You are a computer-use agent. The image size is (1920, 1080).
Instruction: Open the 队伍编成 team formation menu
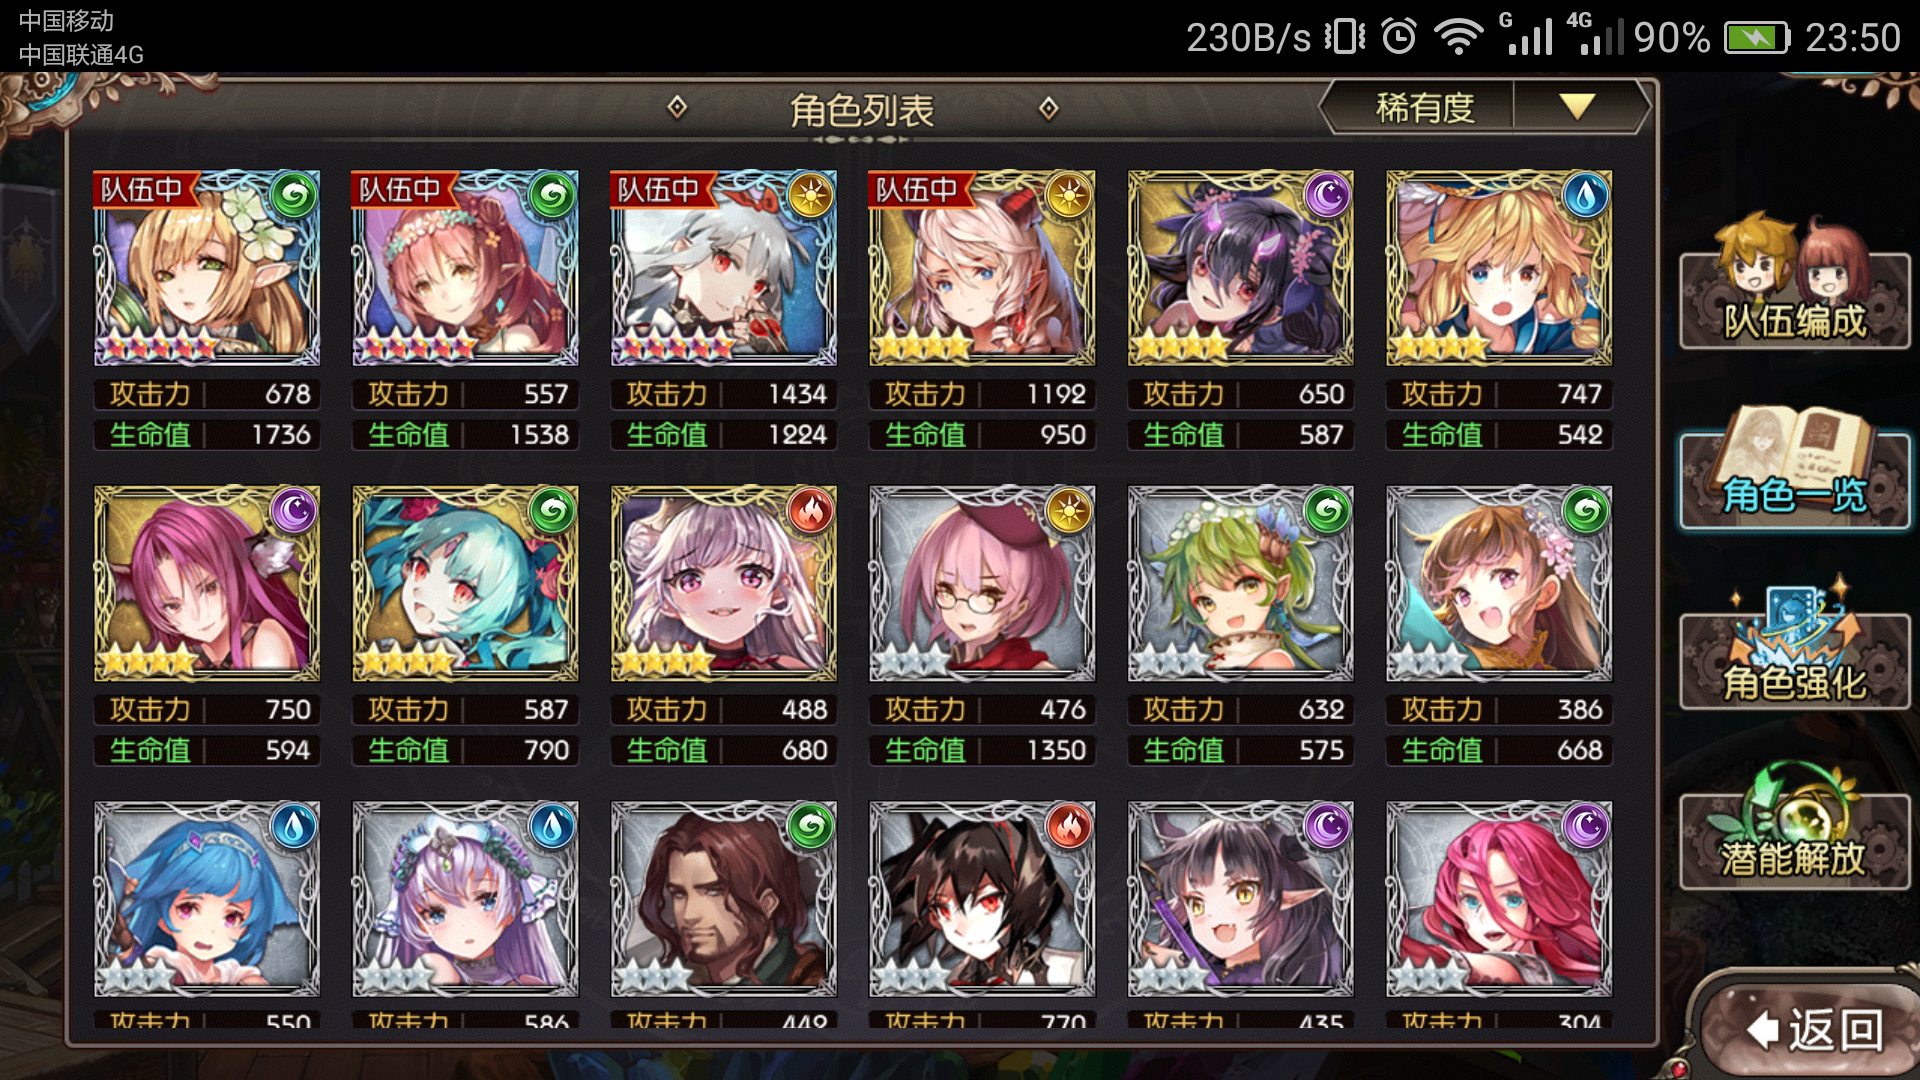coord(1795,283)
